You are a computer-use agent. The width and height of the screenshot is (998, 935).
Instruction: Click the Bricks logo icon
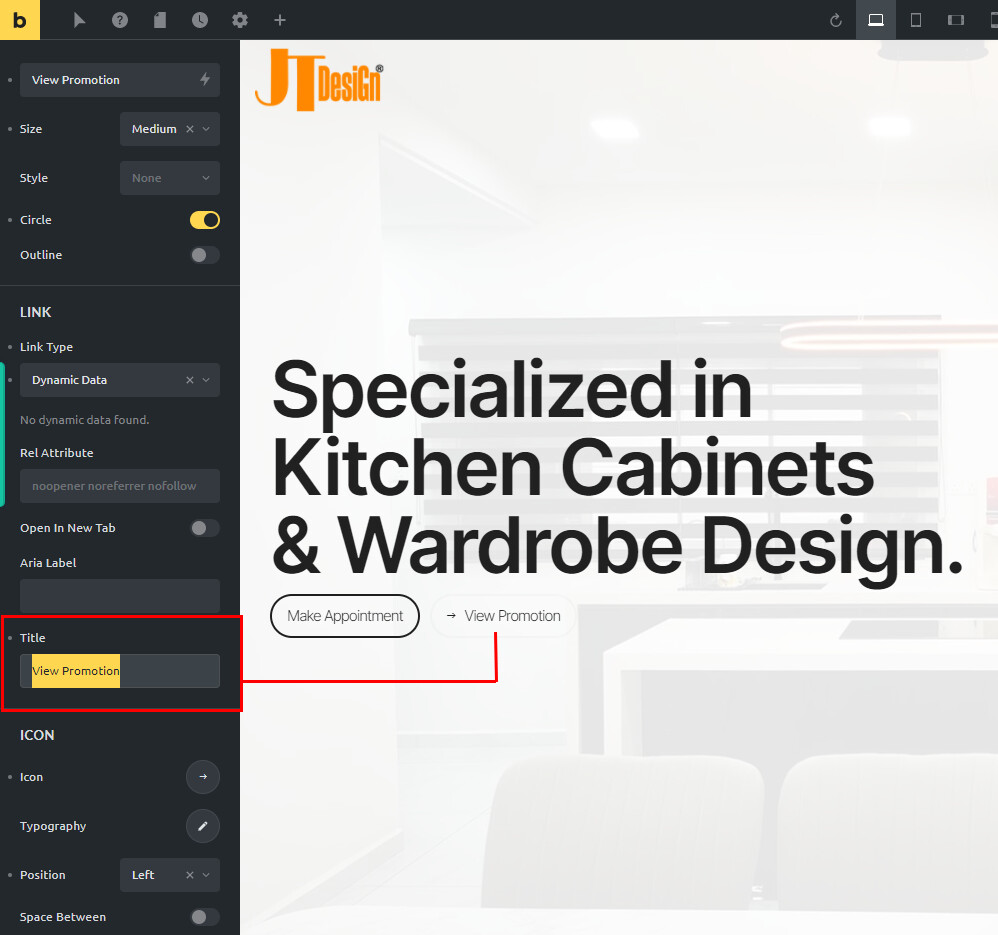[x=20, y=20]
